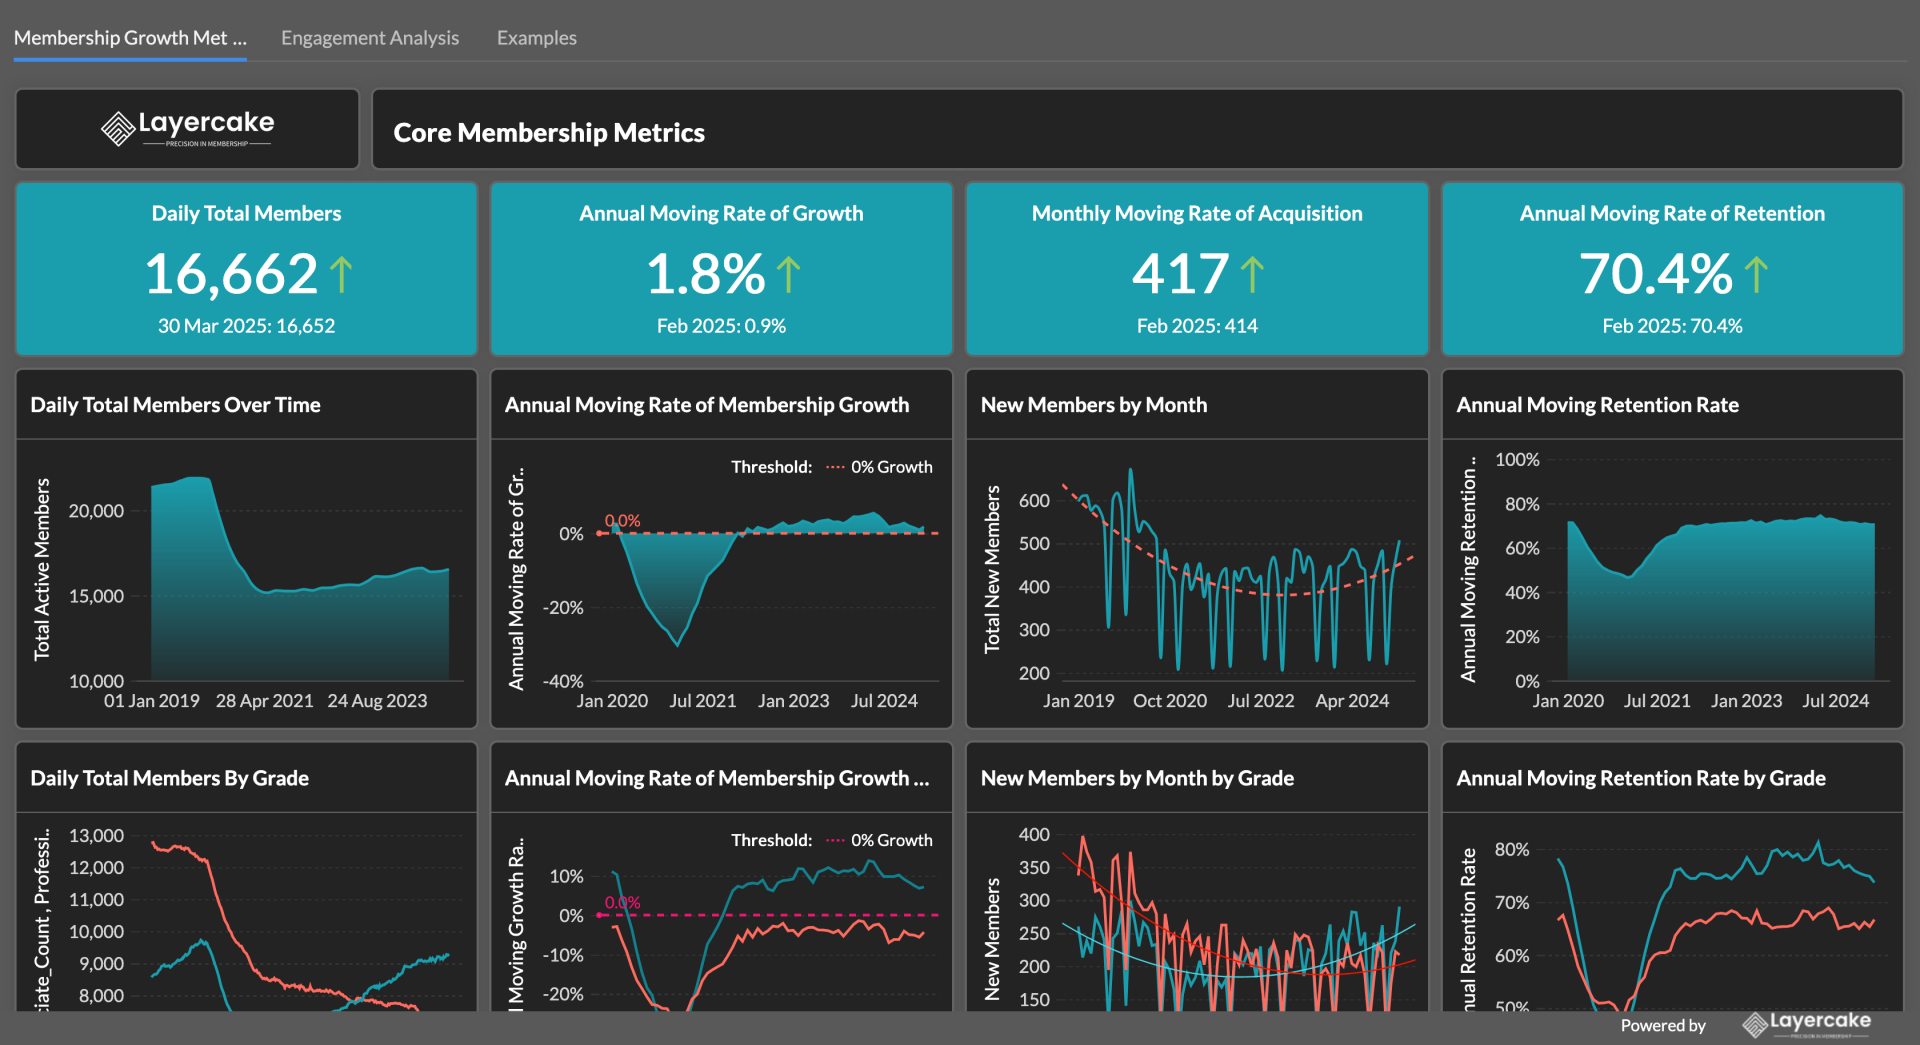Select the Membership Growth Metrics tab
The image size is (1920, 1045).
[x=130, y=38]
